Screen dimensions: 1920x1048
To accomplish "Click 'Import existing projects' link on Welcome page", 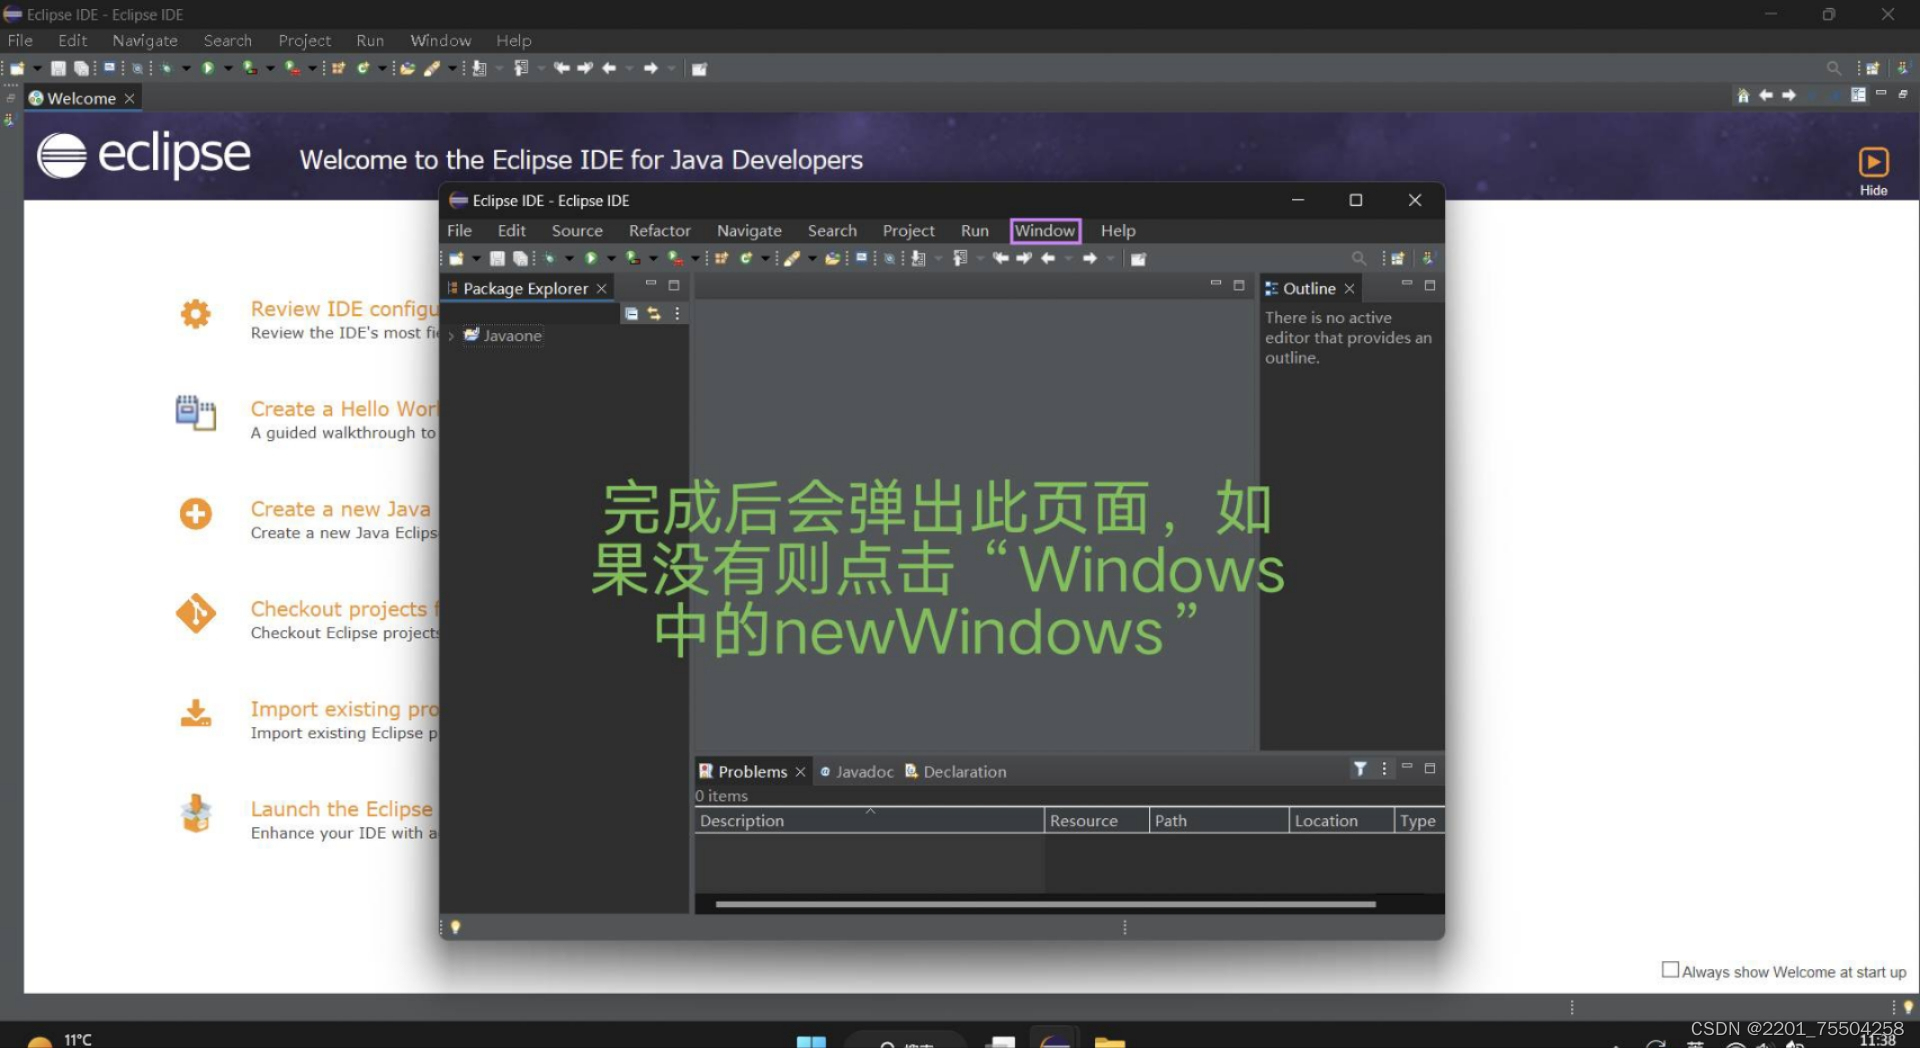I will coord(345,709).
